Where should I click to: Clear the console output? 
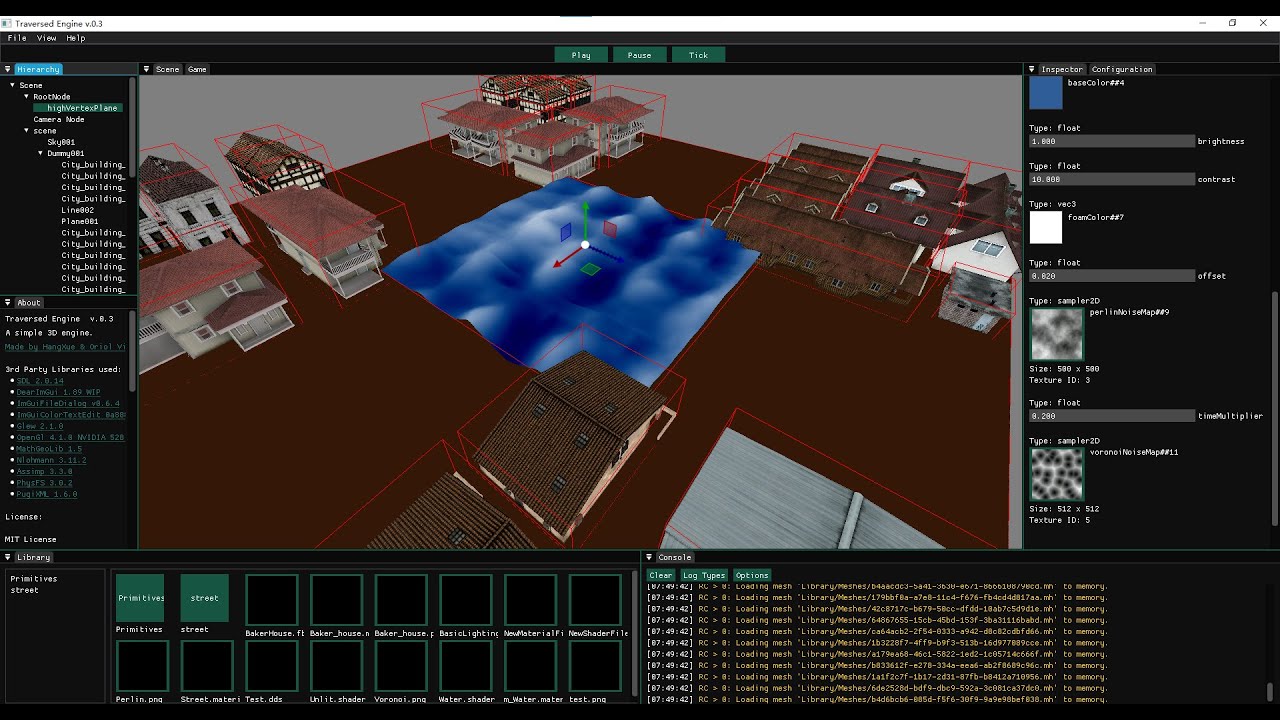pyautogui.click(x=661, y=575)
